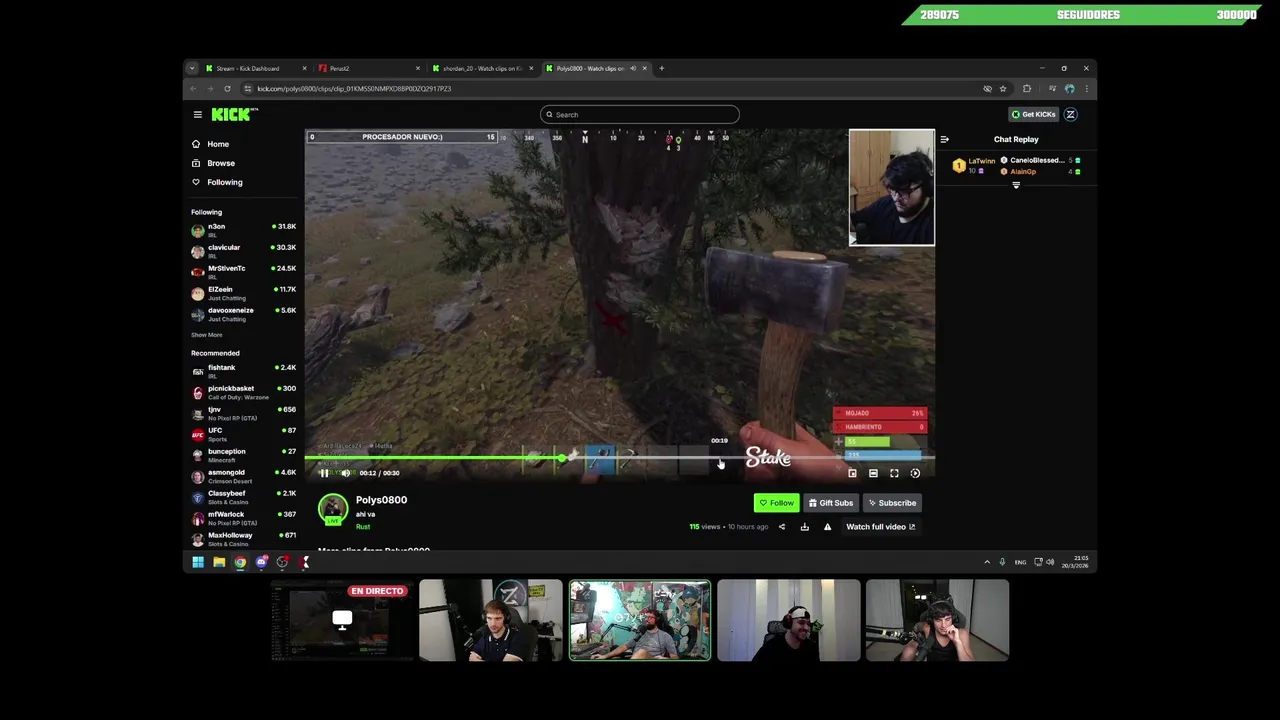
Task: Switch to shordan_20 clips tab
Action: point(481,68)
